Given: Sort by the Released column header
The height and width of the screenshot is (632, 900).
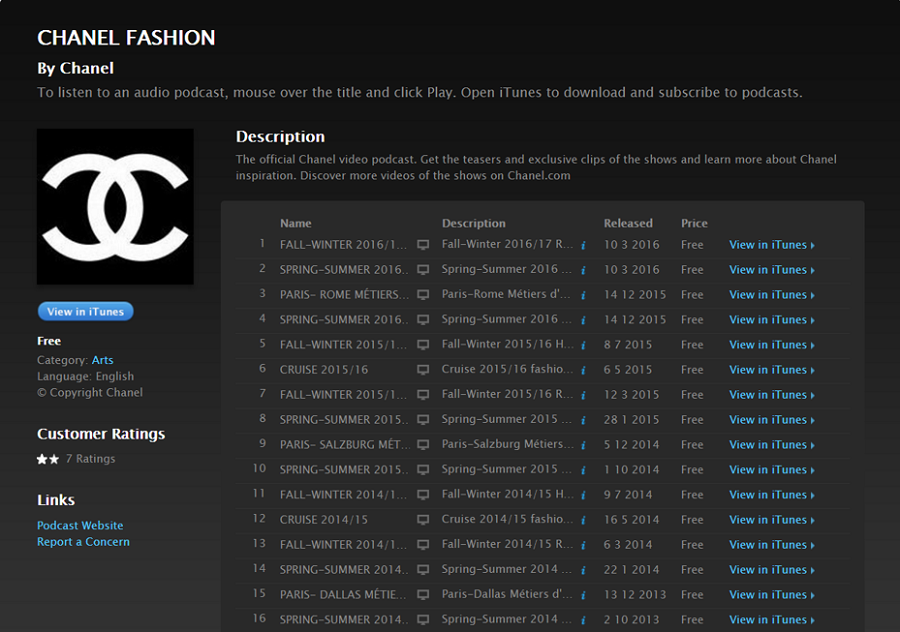Looking at the screenshot, I should click(628, 223).
